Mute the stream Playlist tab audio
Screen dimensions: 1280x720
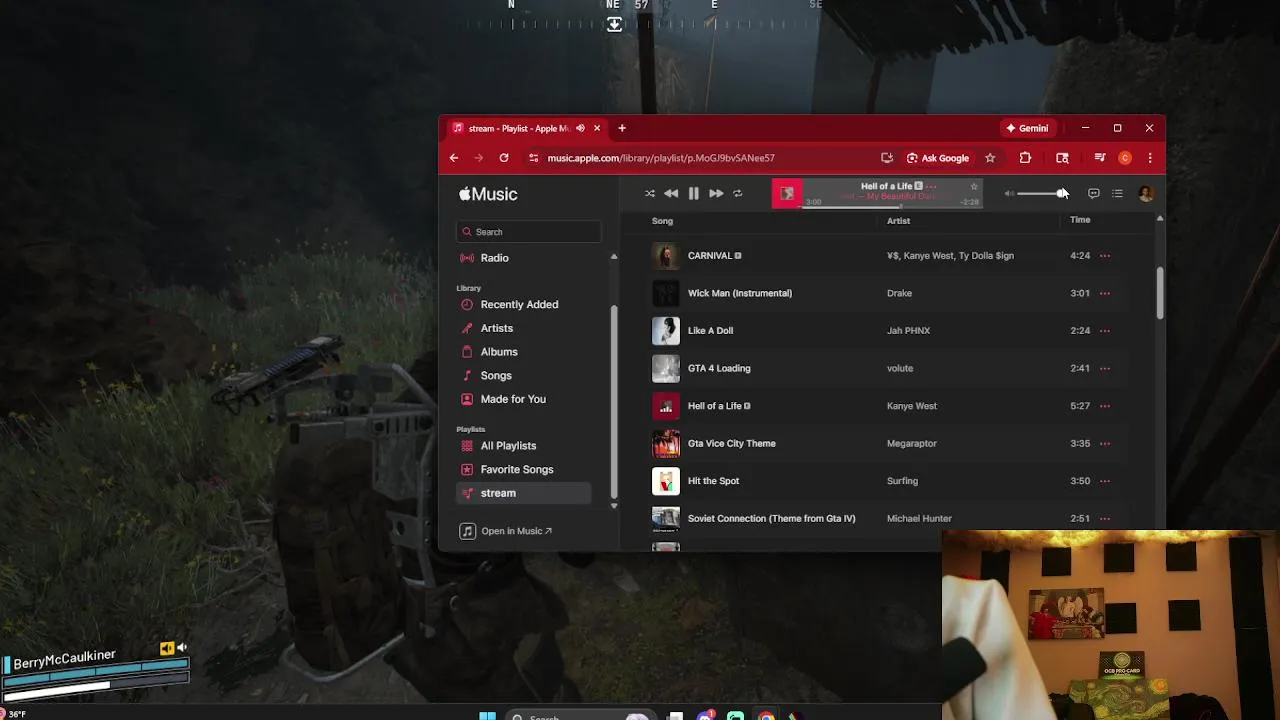tap(580, 128)
